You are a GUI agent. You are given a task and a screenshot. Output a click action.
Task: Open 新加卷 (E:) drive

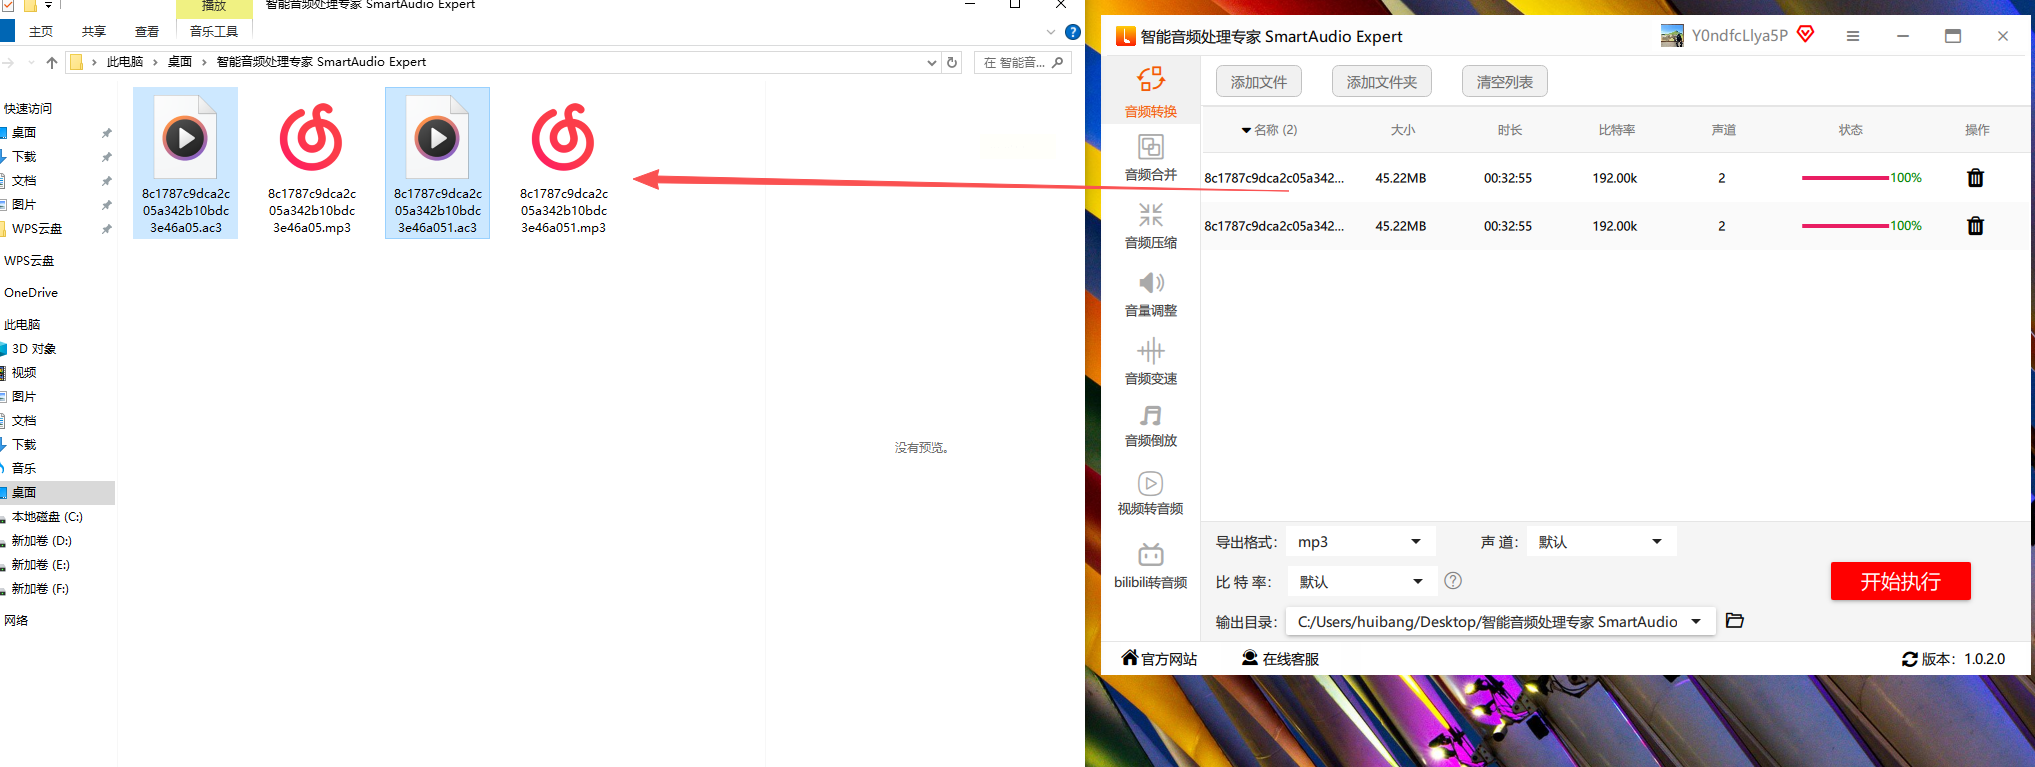(x=41, y=565)
